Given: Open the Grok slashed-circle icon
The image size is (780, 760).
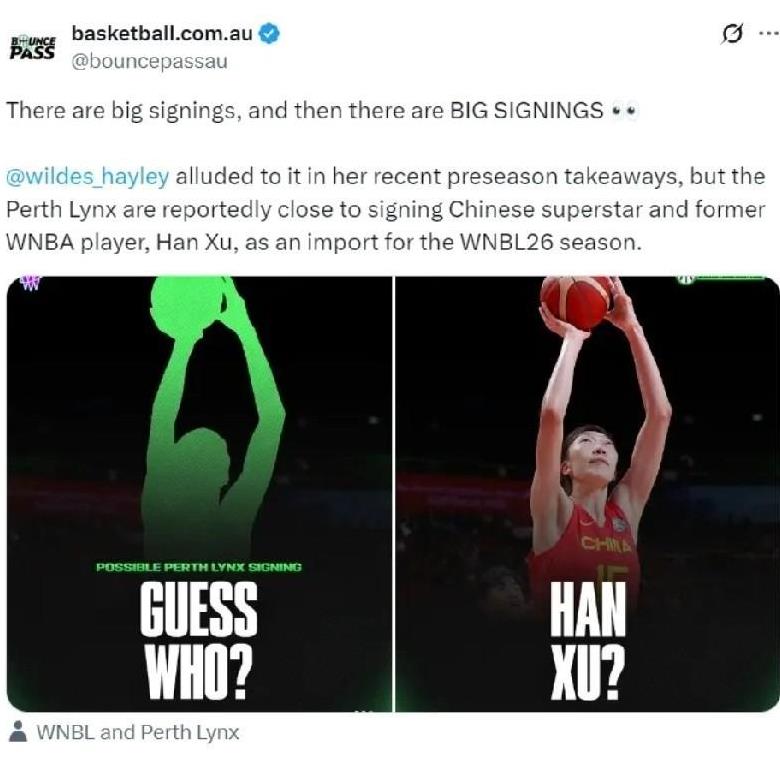Looking at the screenshot, I should tap(733, 34).
